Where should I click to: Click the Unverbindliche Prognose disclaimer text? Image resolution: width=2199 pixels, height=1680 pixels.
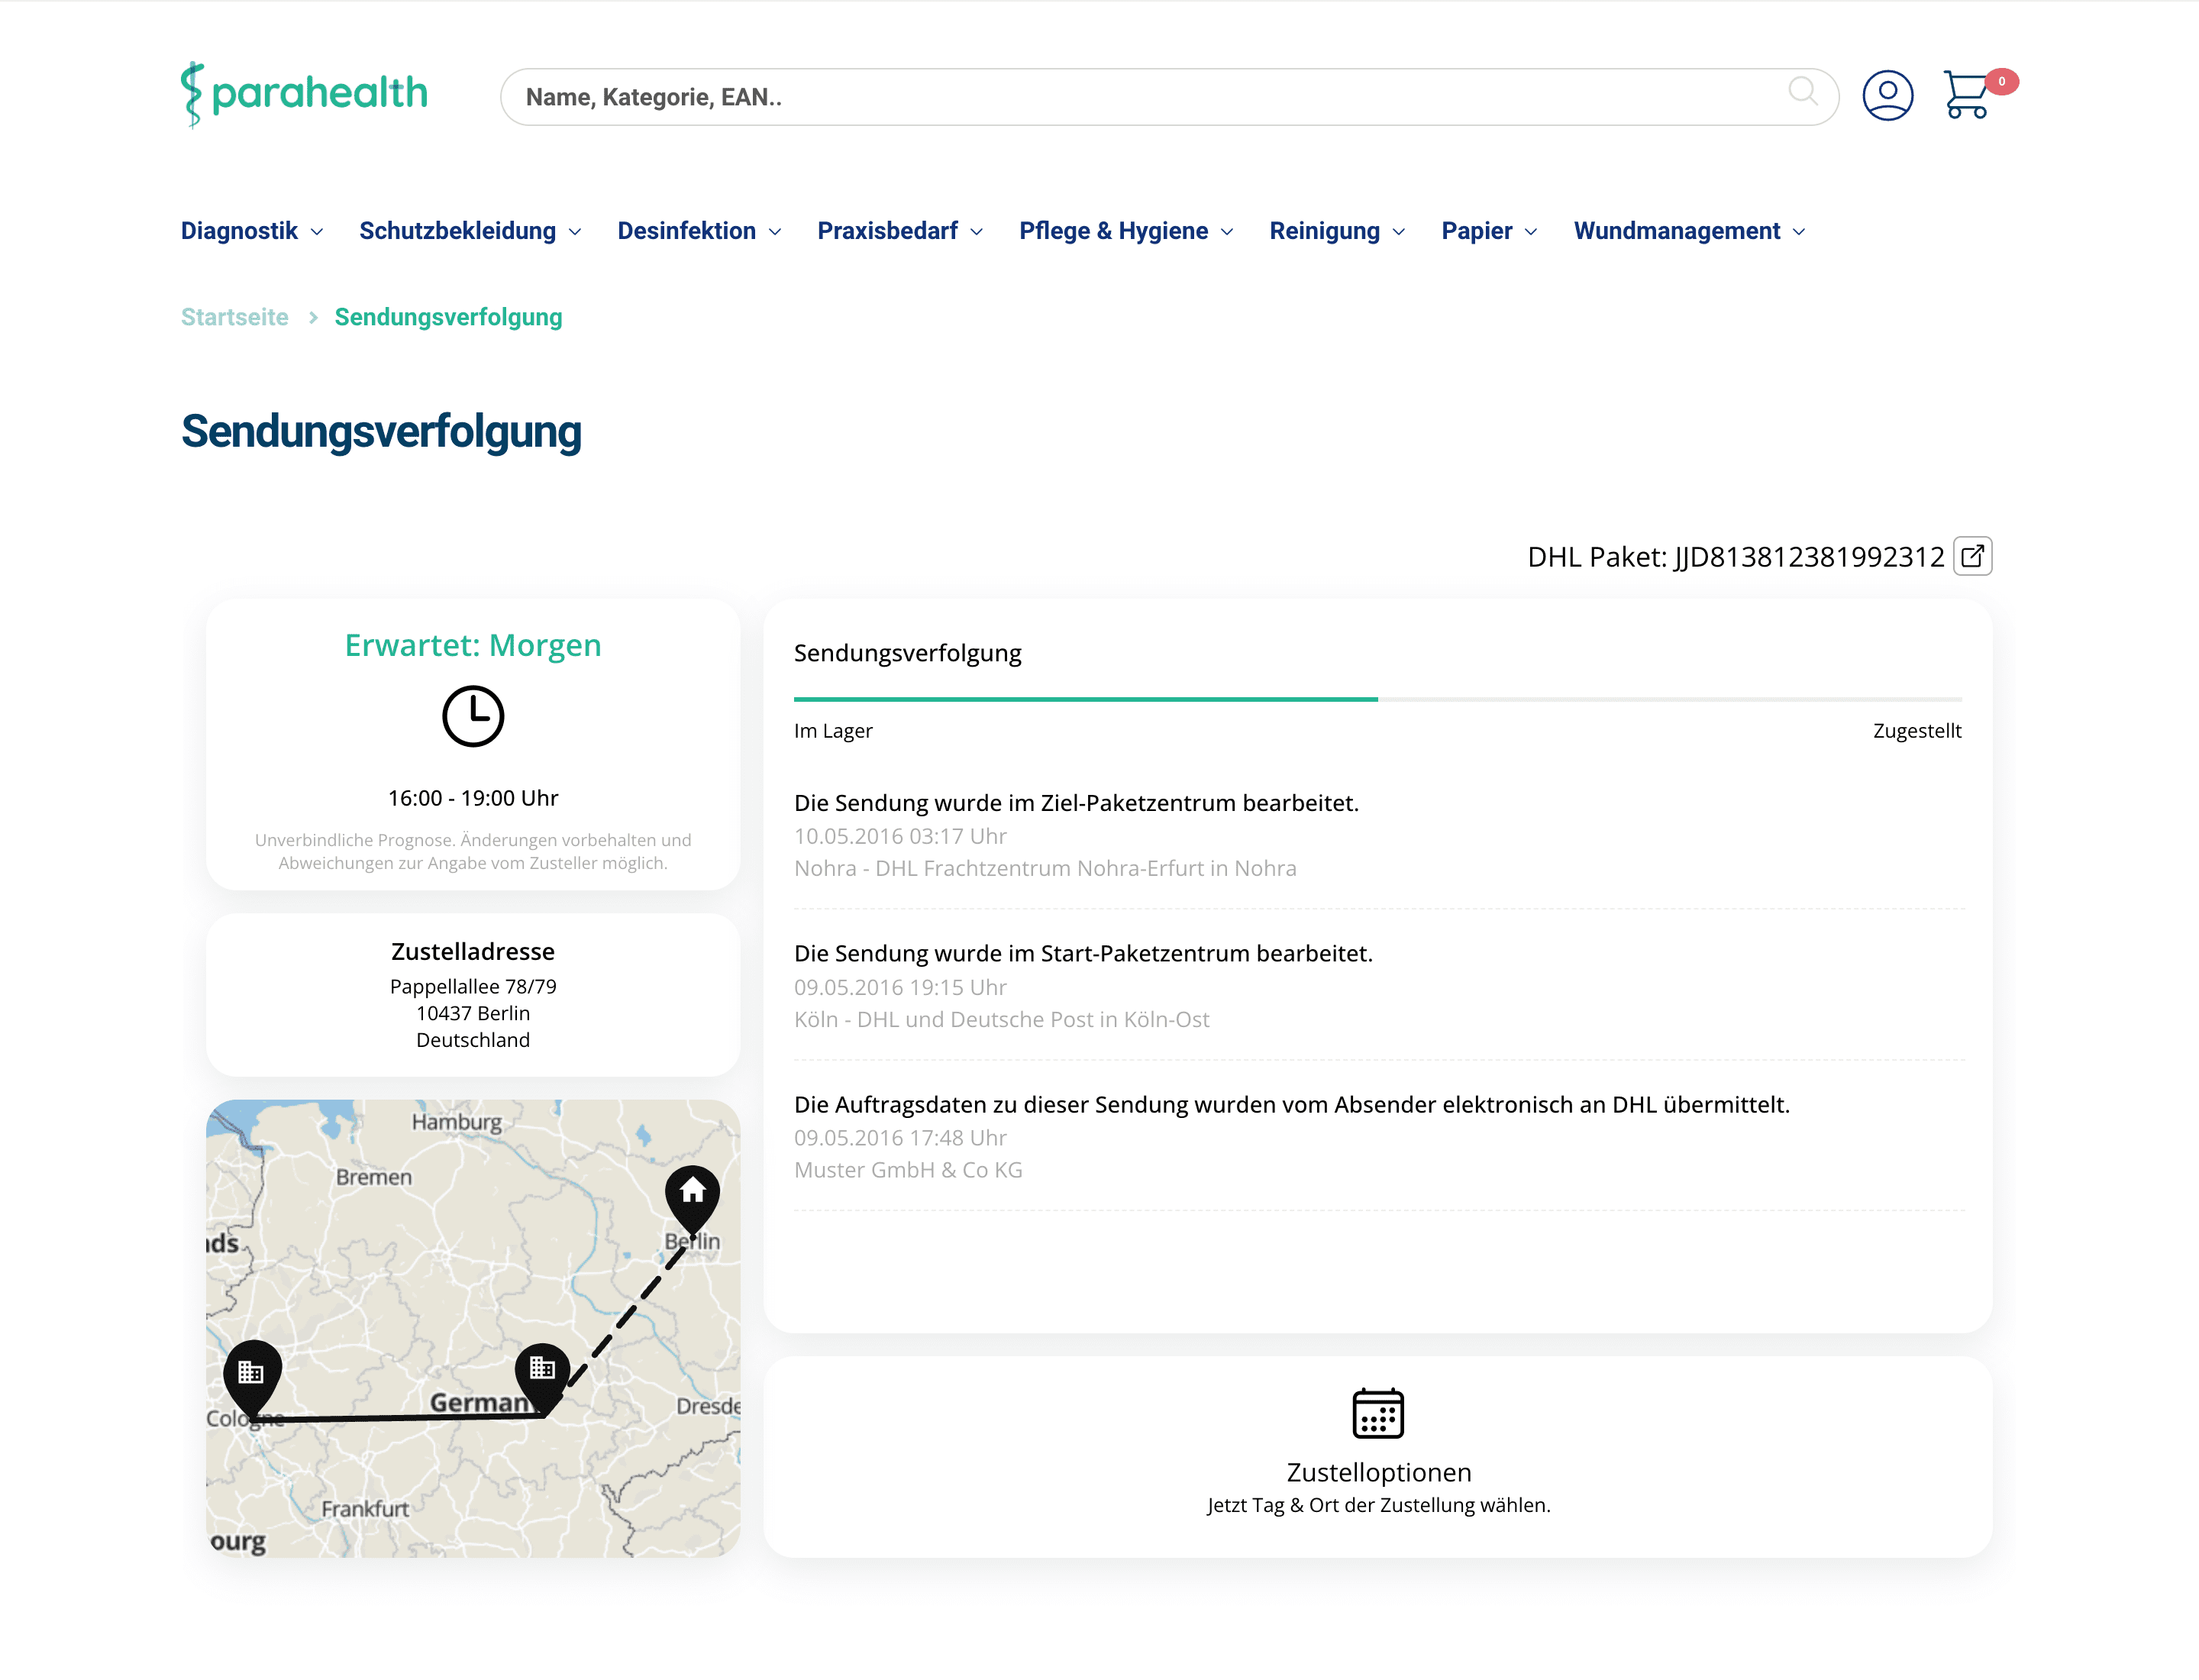click(473, 851)
